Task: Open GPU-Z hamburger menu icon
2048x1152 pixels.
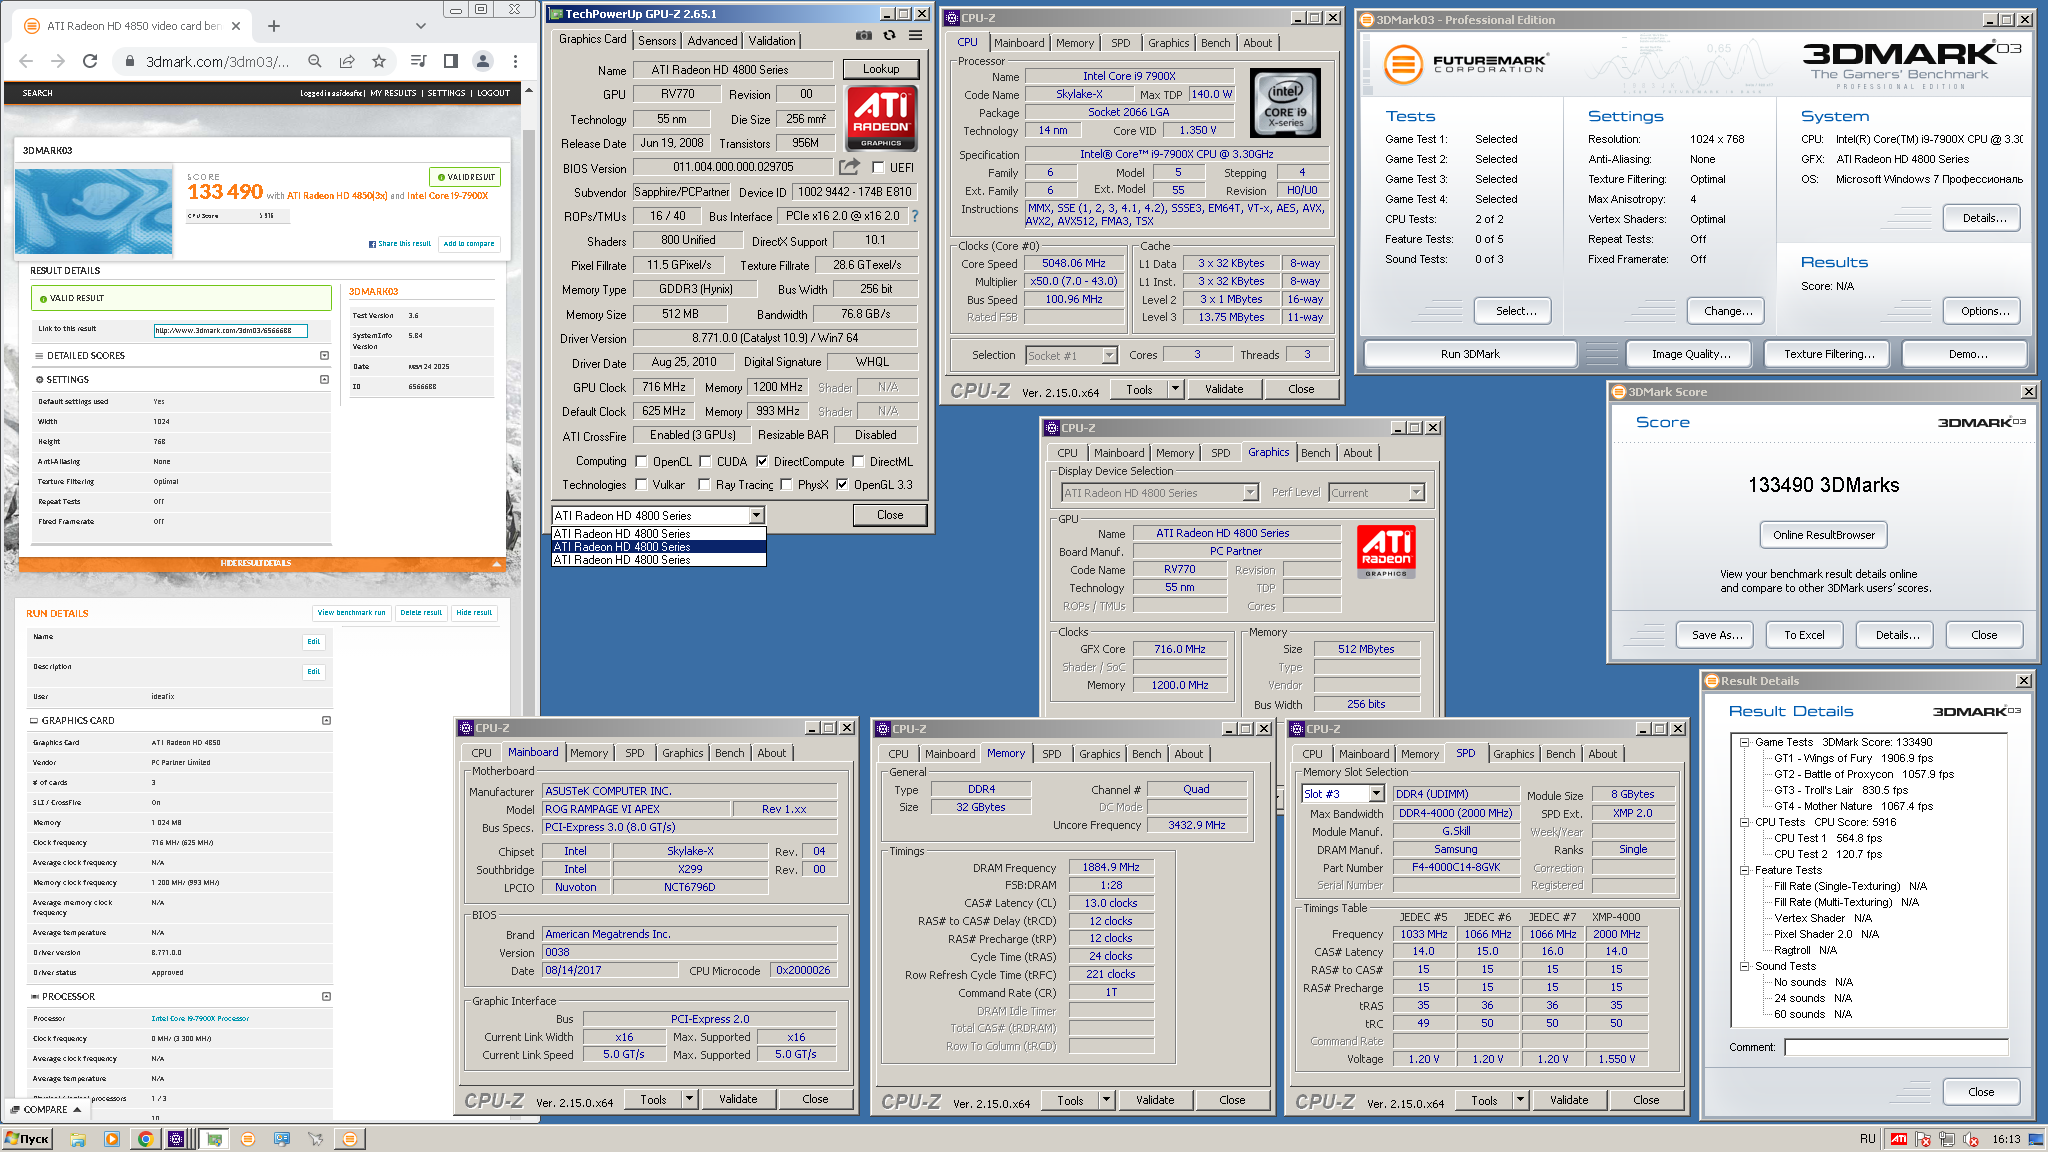Action: (915, 36)
